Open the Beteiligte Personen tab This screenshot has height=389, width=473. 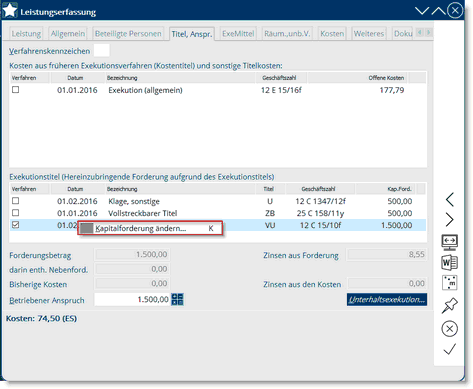(128, 34)
